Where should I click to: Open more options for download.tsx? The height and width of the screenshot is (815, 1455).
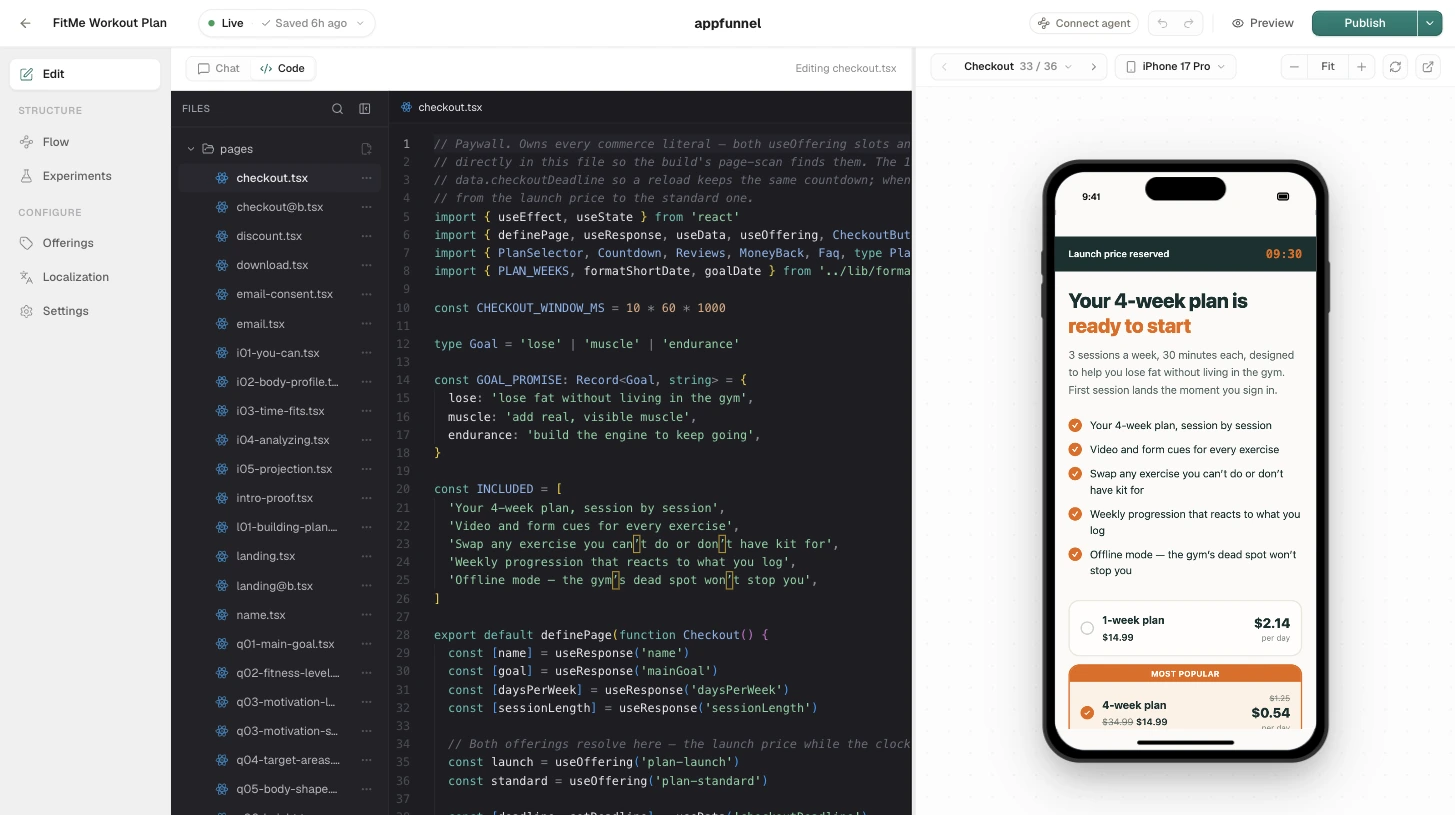click(x=366, y=265)
